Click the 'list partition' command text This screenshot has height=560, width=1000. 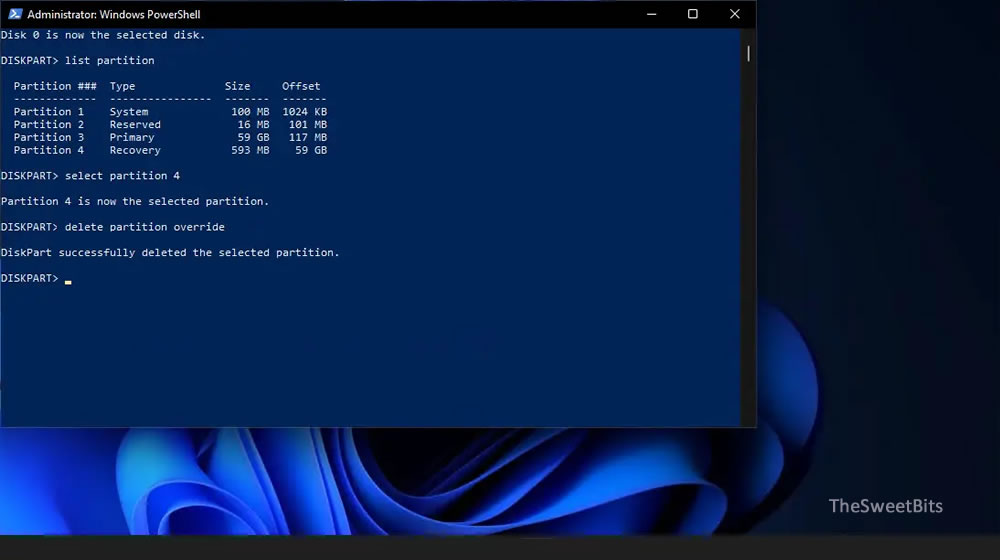pos(109,61)
